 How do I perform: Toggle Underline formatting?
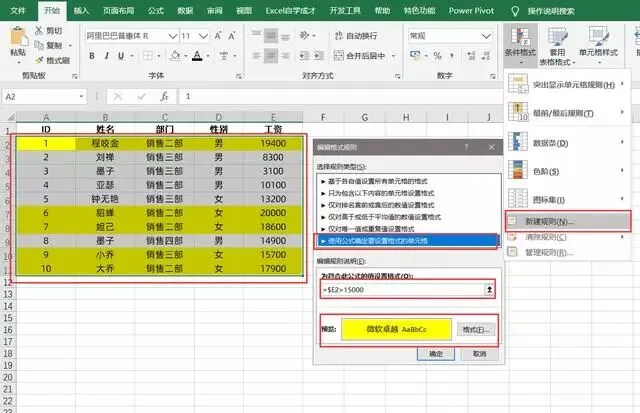[x=121, y=56]
